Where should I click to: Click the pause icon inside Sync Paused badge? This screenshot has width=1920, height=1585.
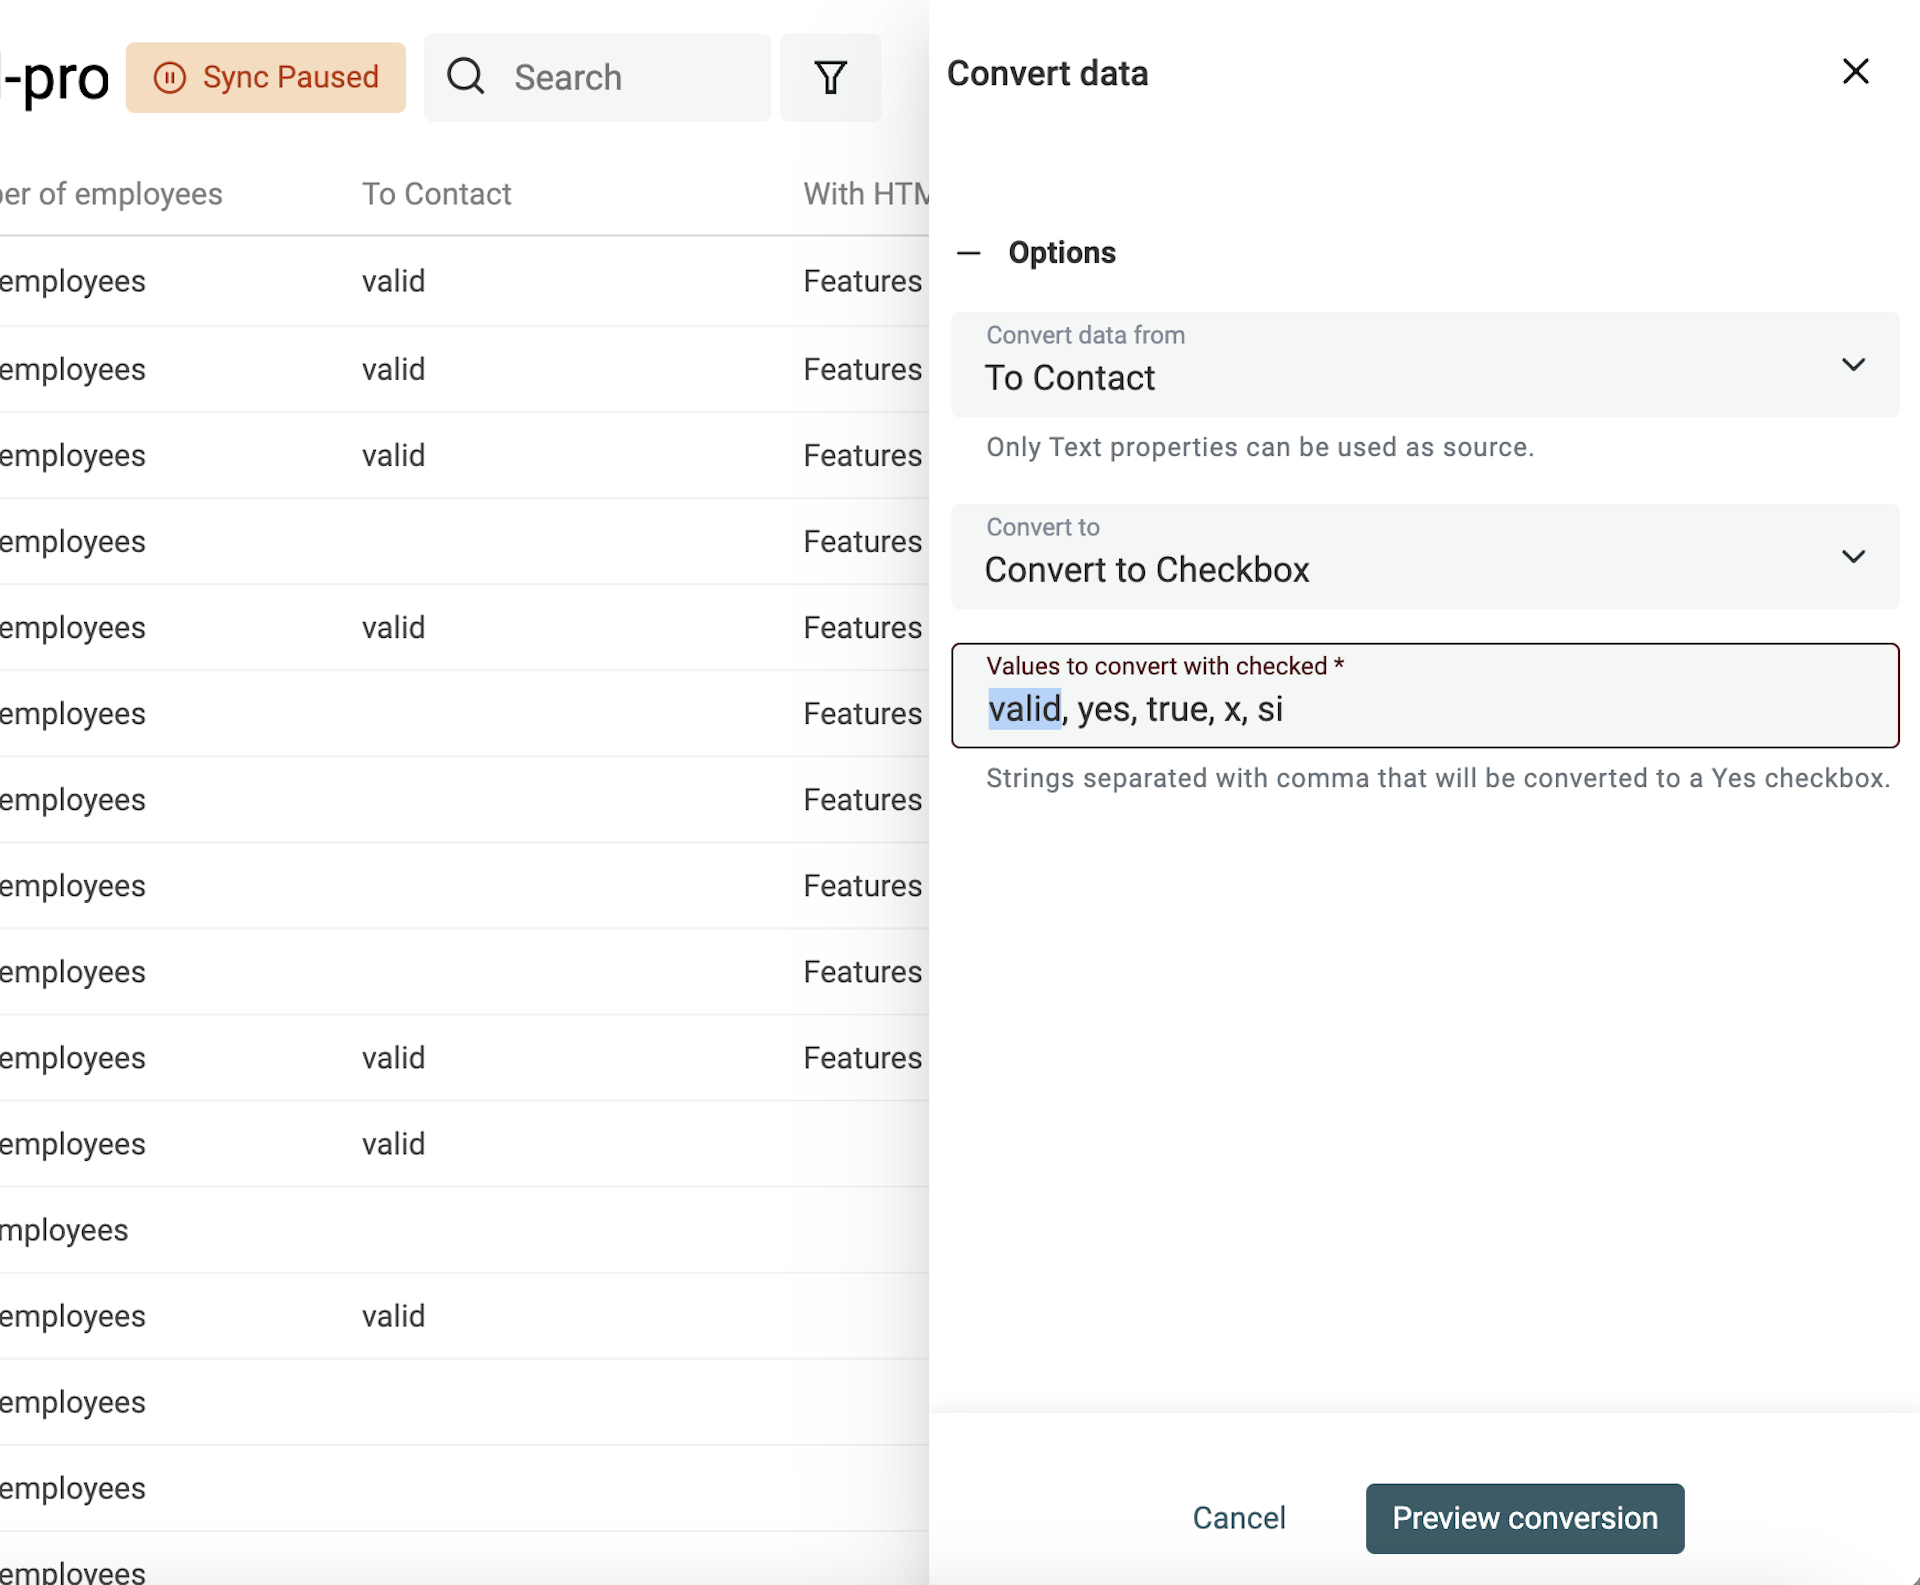(171, 77)
